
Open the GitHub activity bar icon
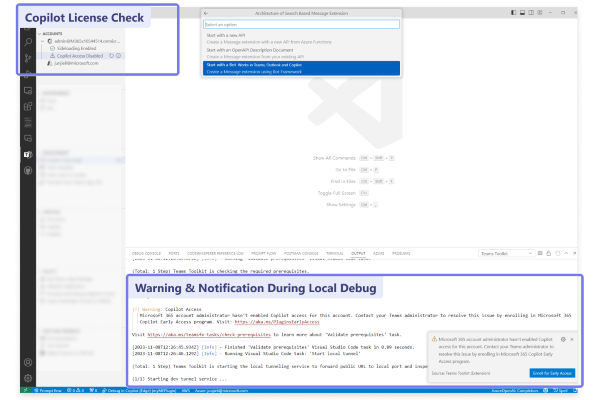tap(28, 170)
